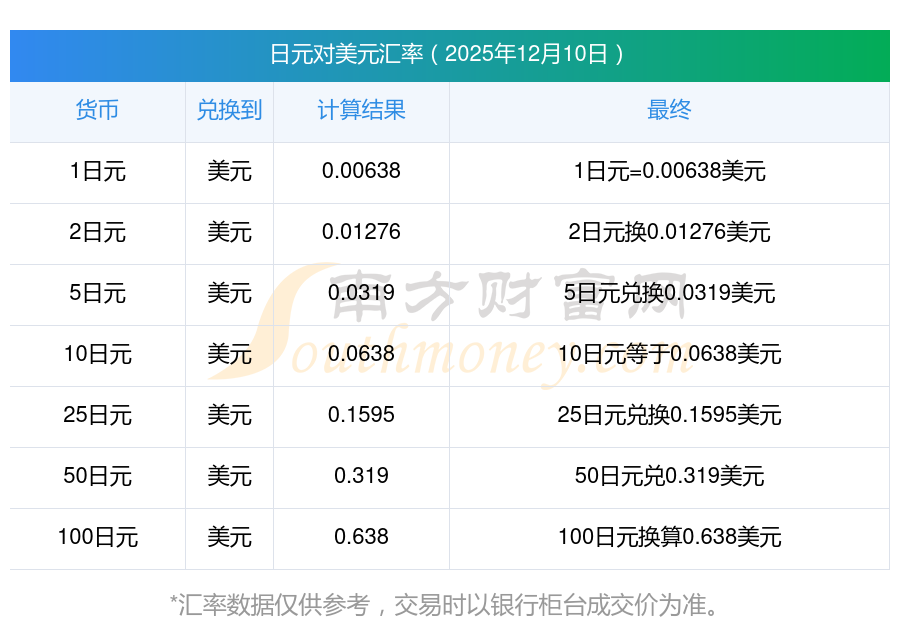The image size is (900, 636).
Task: Click the value '0.638' in results column
Action: 361,537
